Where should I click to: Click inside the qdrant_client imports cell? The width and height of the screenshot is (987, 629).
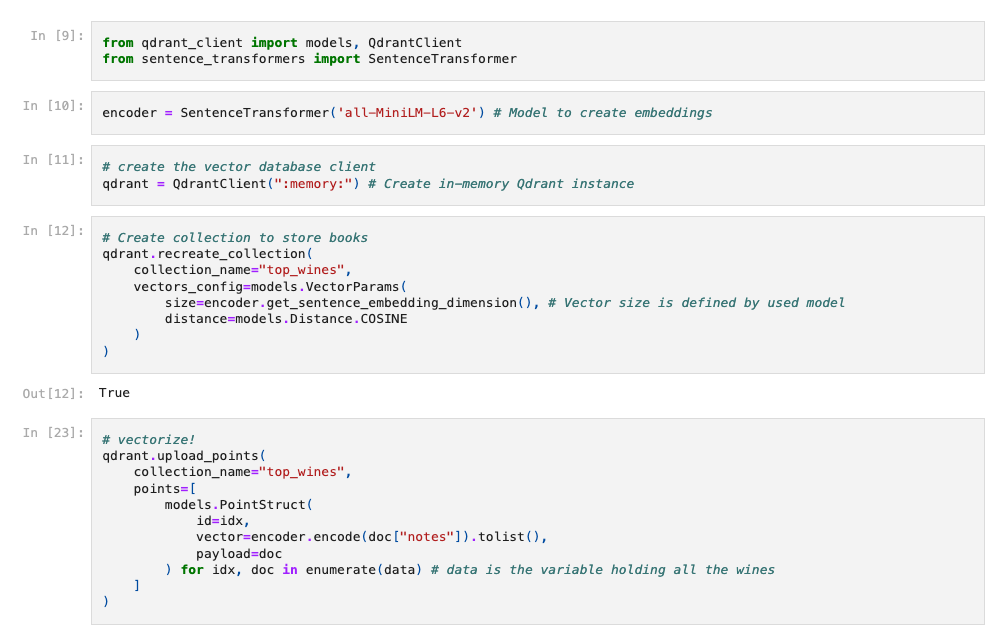tap(540, 51)
